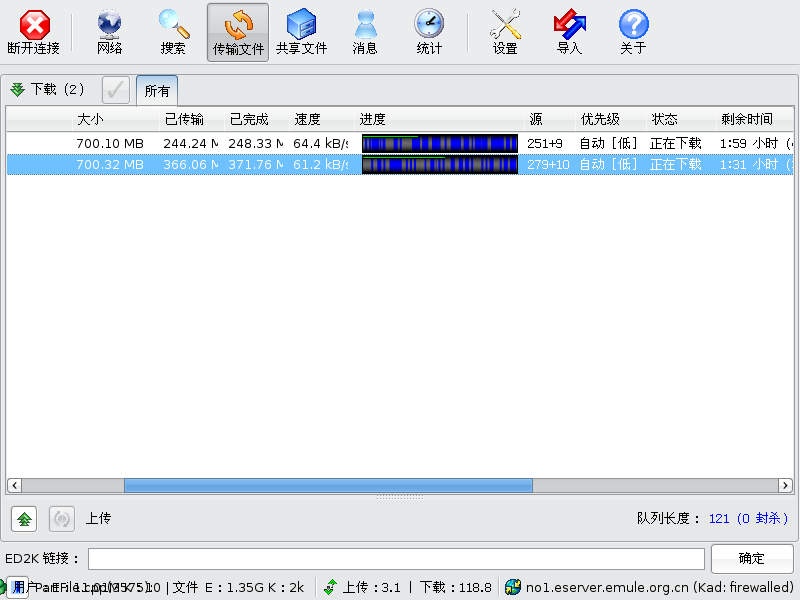Click the 61.2 kB/s speed cell
Viewport: 800px width, 600px height.
[320, 164]
